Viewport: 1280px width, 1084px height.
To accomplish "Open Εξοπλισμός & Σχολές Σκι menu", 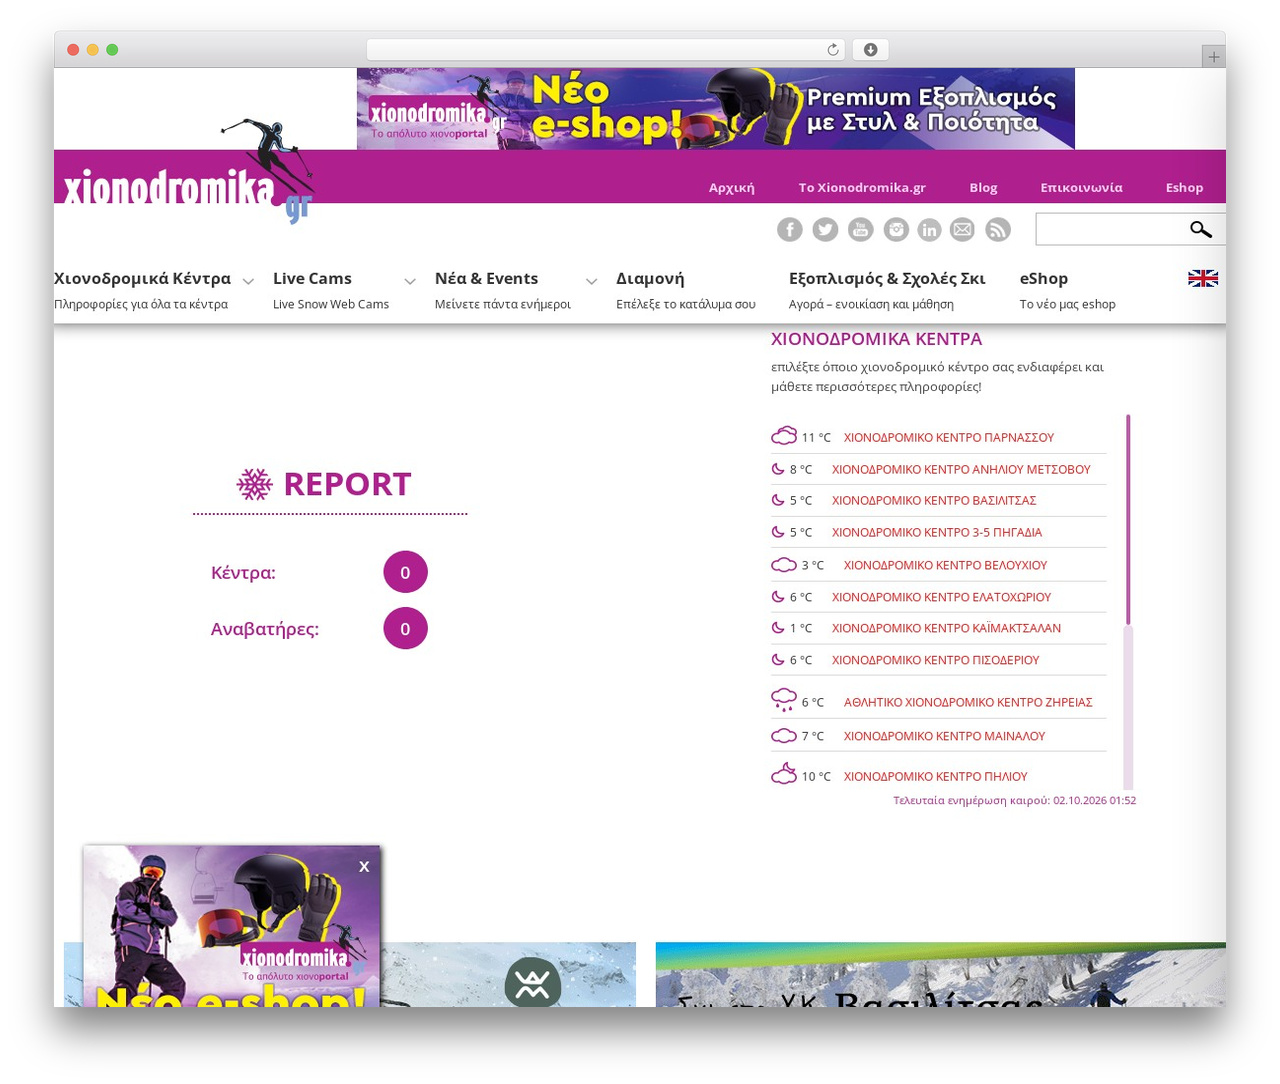I will pos(887,278).
